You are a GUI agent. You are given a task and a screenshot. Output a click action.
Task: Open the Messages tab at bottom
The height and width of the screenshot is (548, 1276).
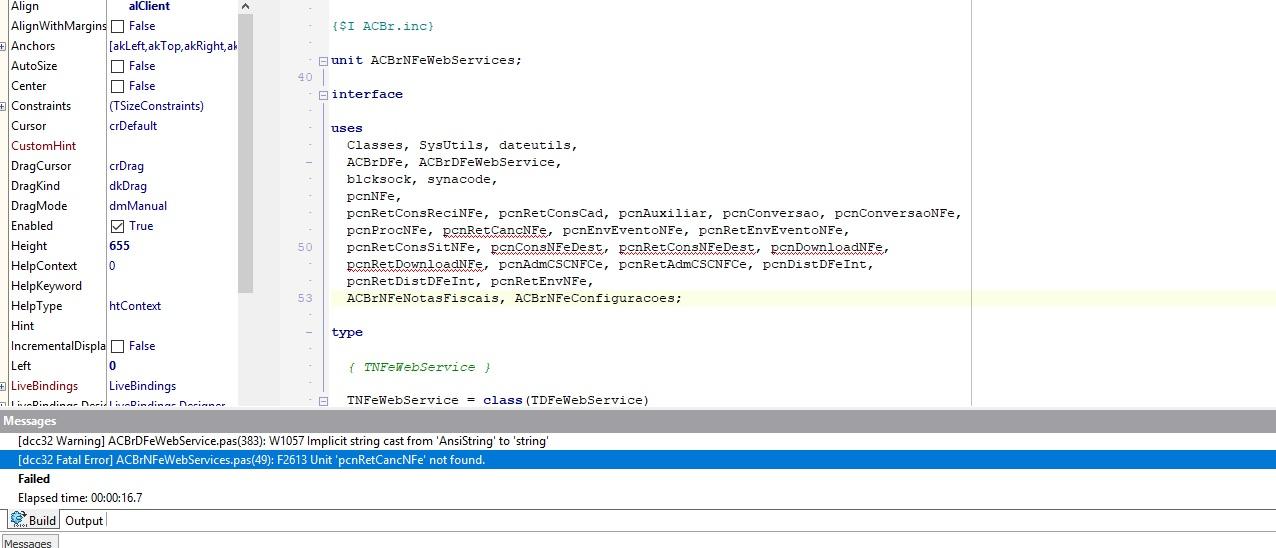[x=28, y=543]
